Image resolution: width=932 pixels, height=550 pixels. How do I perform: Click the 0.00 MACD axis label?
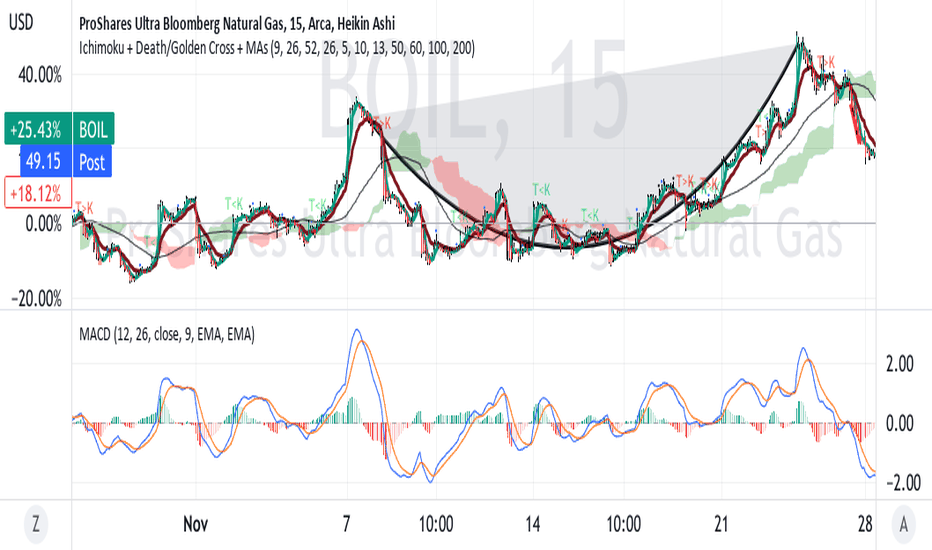click(x=899, y=423)
